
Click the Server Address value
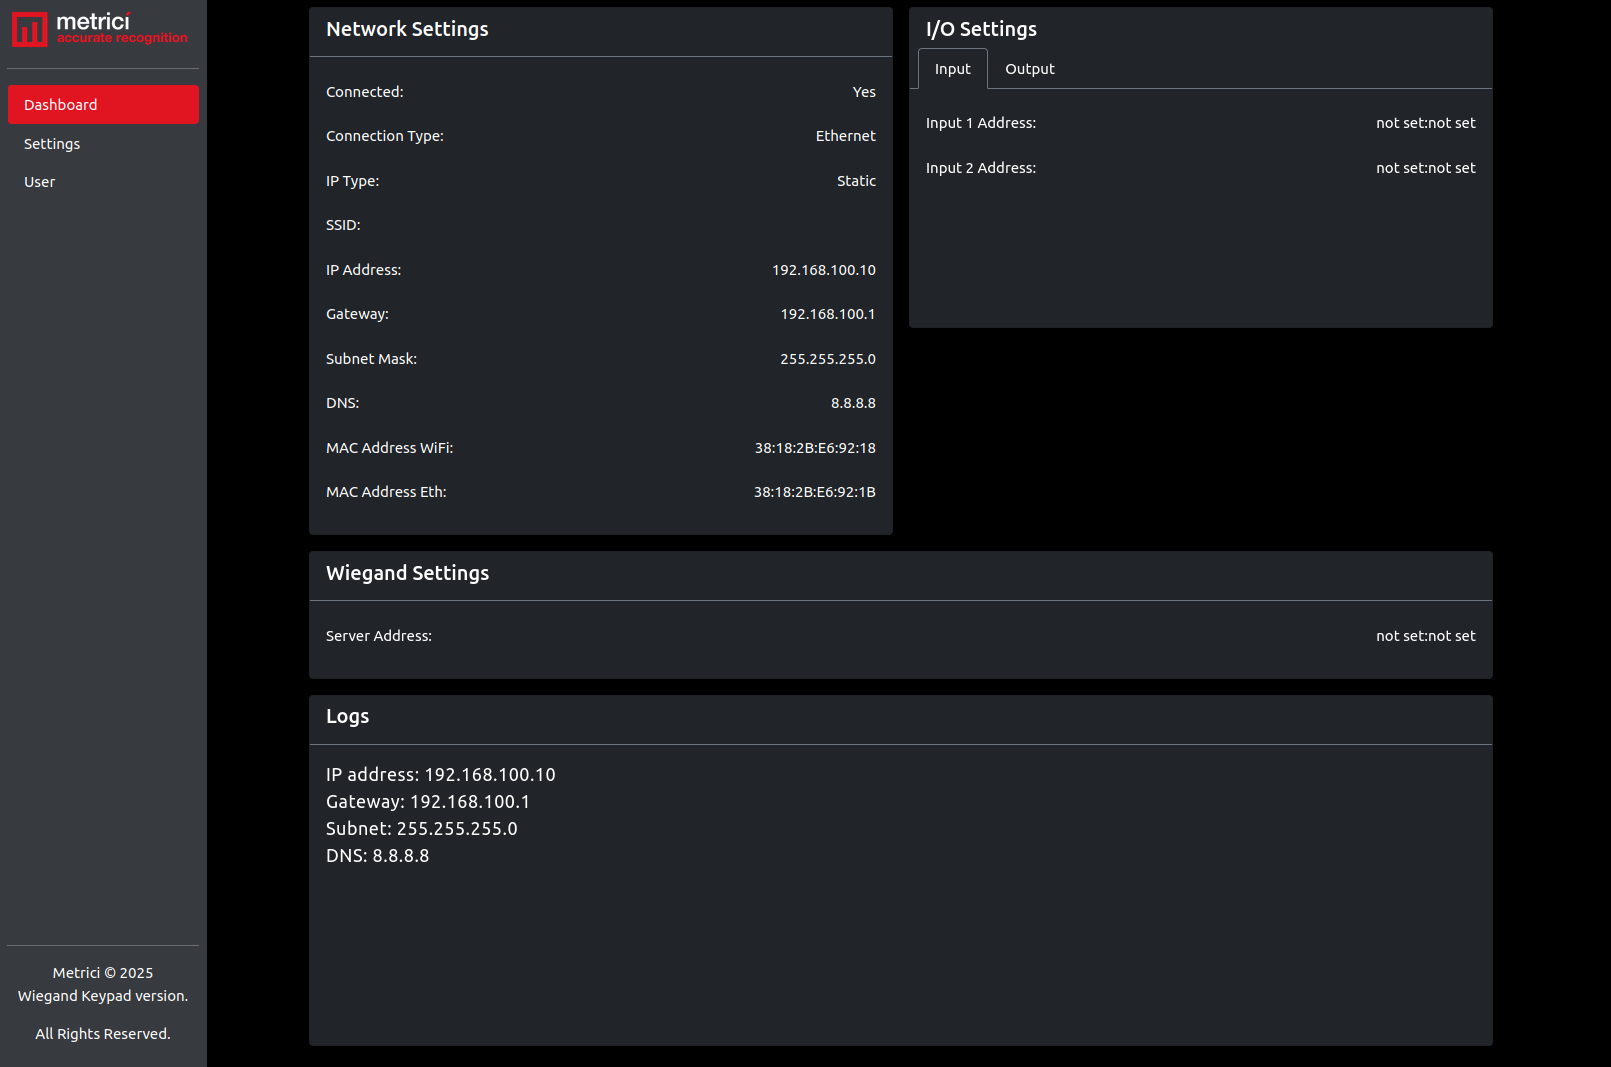click(x=1426, y=636)
